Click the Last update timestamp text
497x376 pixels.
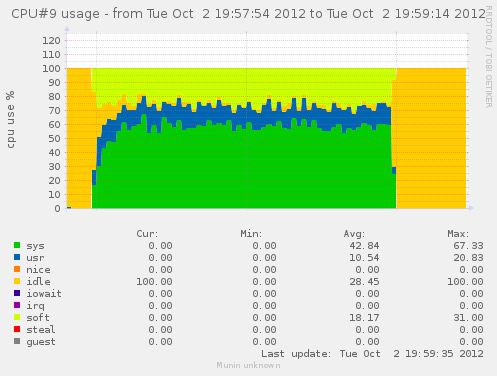point(372,354)
